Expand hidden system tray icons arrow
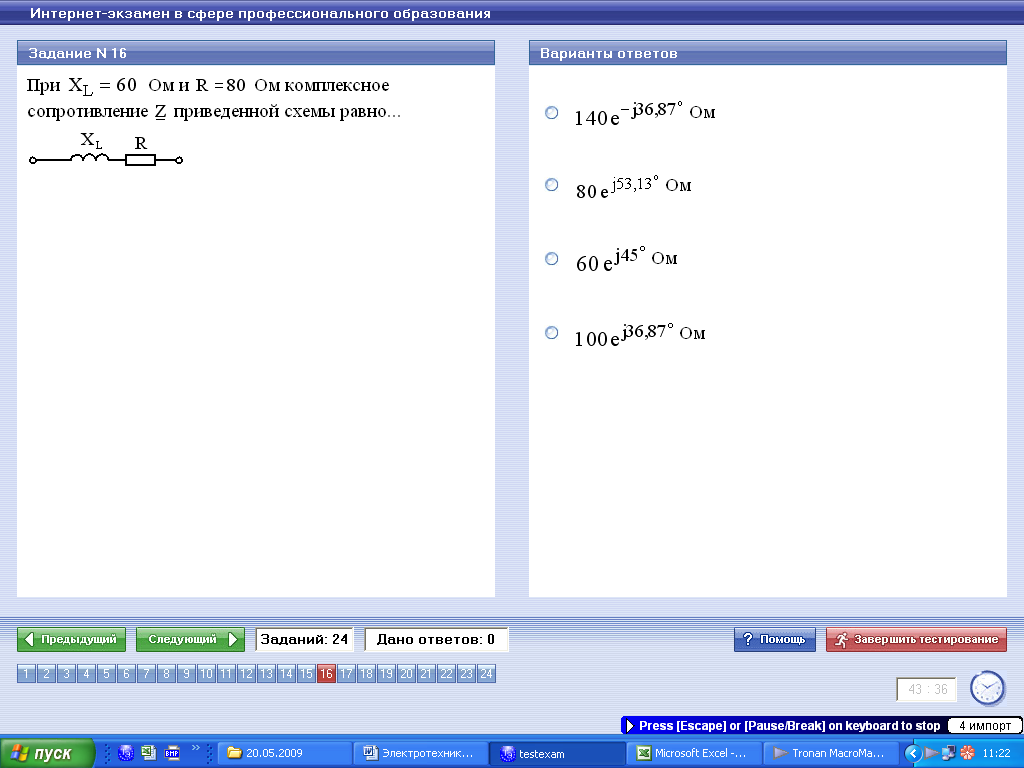The width and height of the screenshot is (1024, 768). click(x=912, y=754)
